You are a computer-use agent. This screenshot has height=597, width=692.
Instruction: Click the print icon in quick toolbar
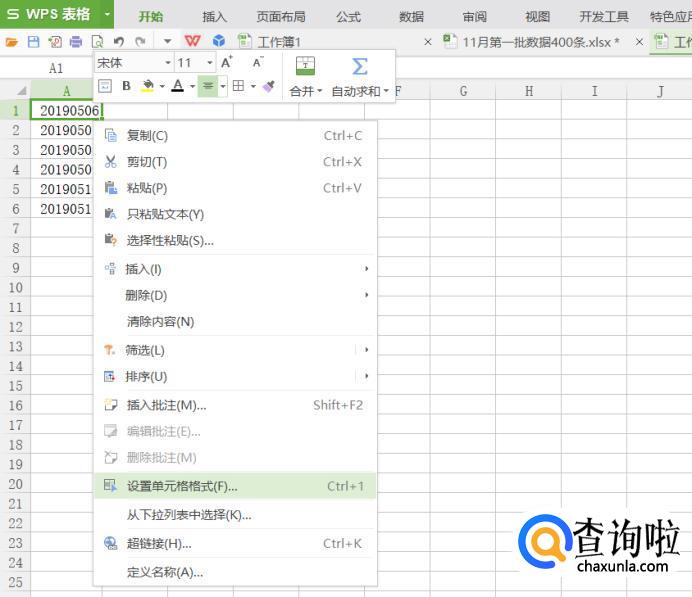pos(76,42)
